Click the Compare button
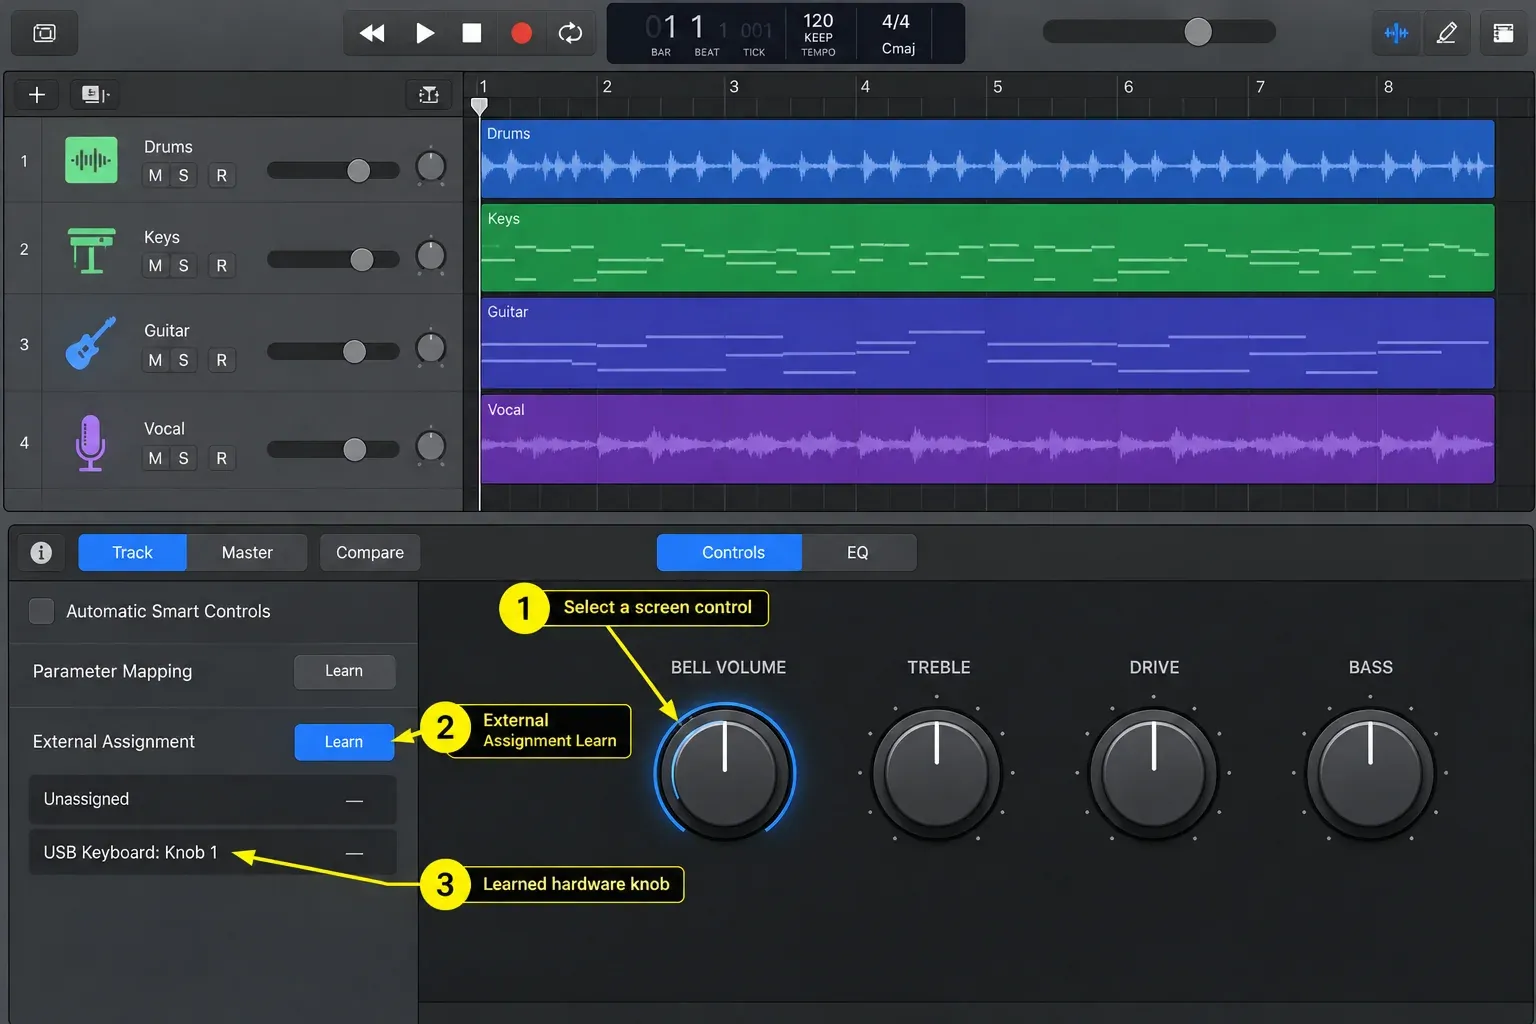 point(370,552)
